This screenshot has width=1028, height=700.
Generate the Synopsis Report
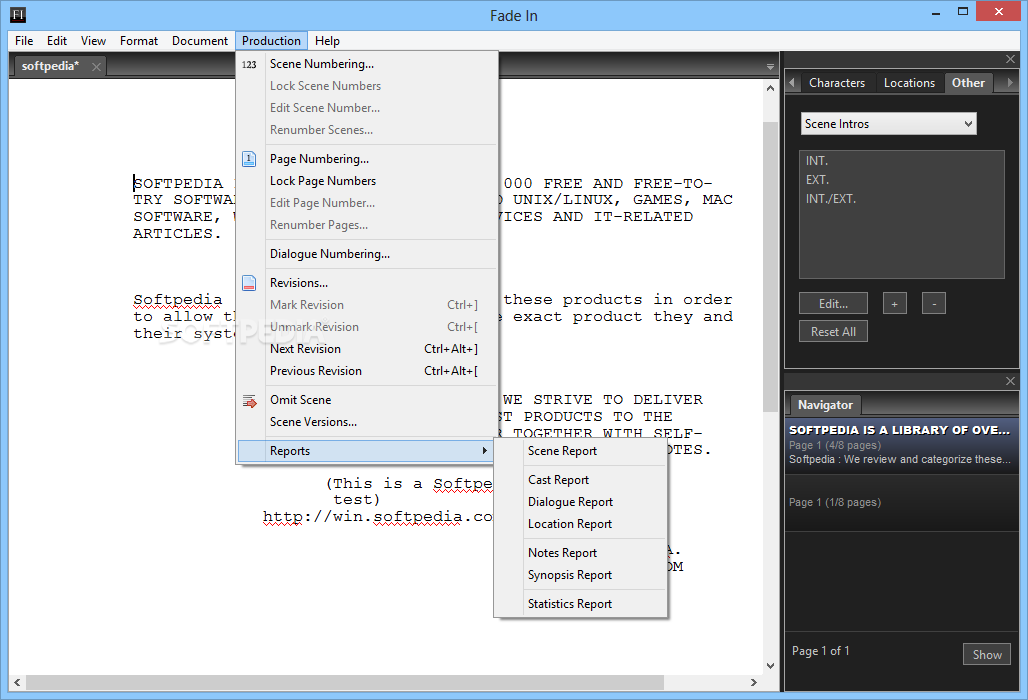(581, 575)
